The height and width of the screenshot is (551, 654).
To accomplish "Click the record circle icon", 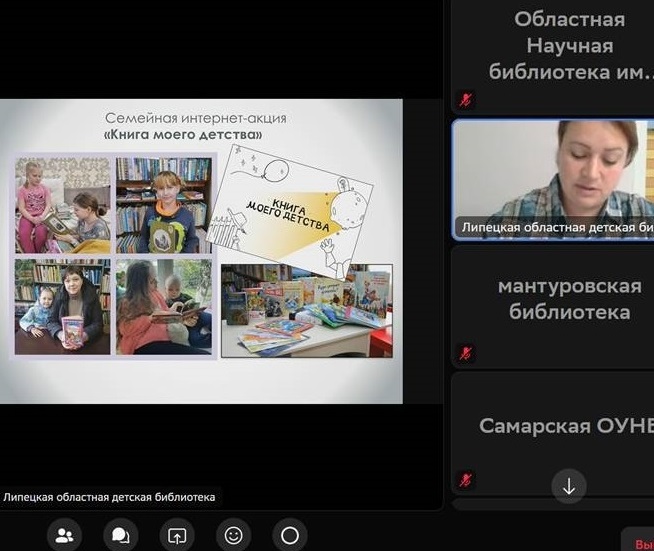I will coord(290,535).
